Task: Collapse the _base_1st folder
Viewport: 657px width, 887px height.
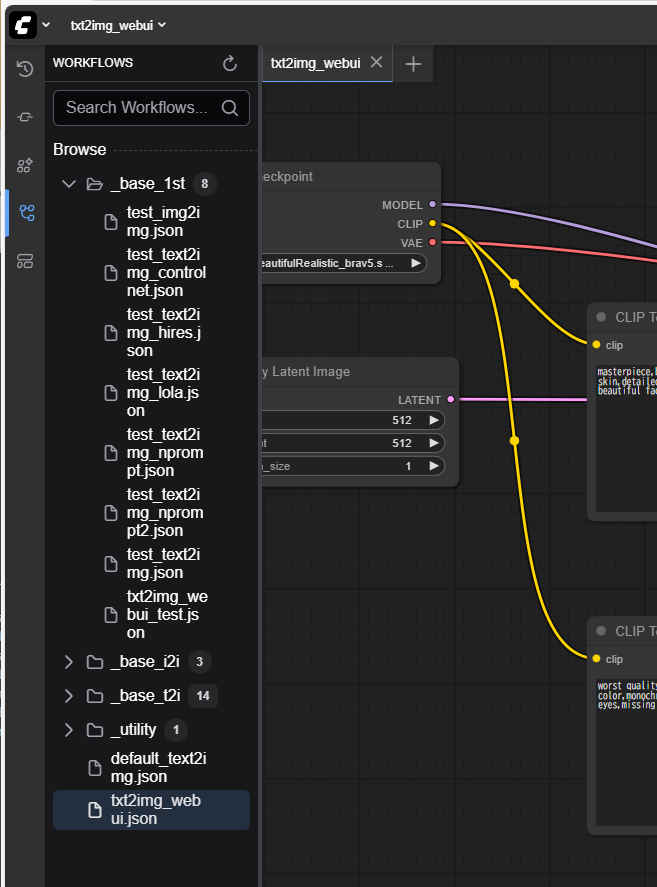Action: [x=69, y=184]
